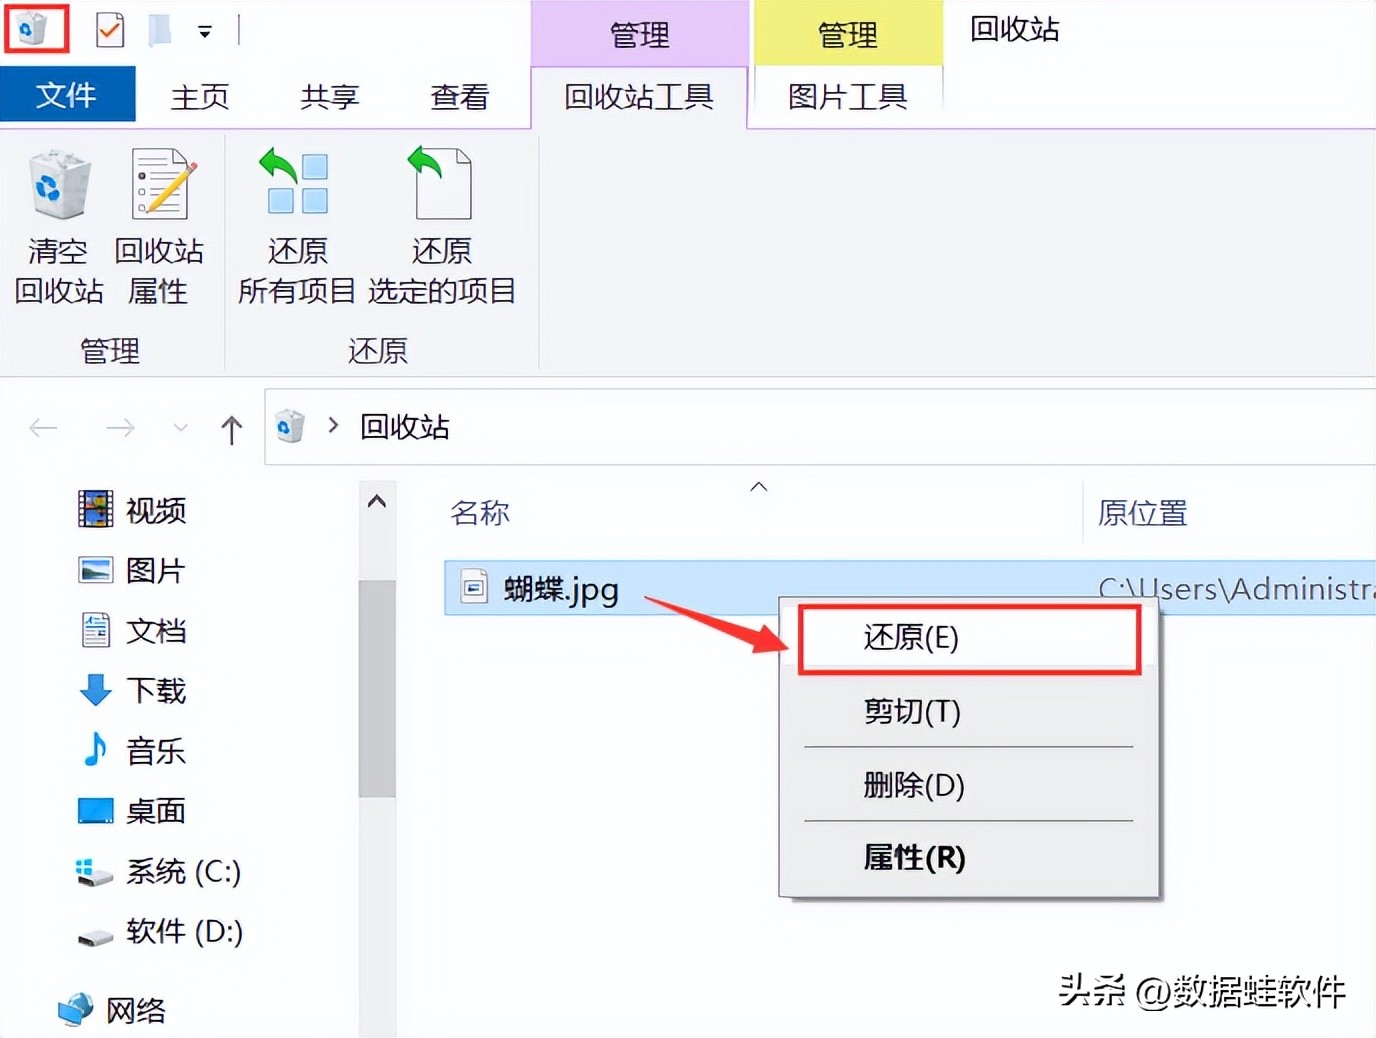1376x1038 pixels.
Task: Open 文档 in the navigation pane
Action: click(132, 630)
